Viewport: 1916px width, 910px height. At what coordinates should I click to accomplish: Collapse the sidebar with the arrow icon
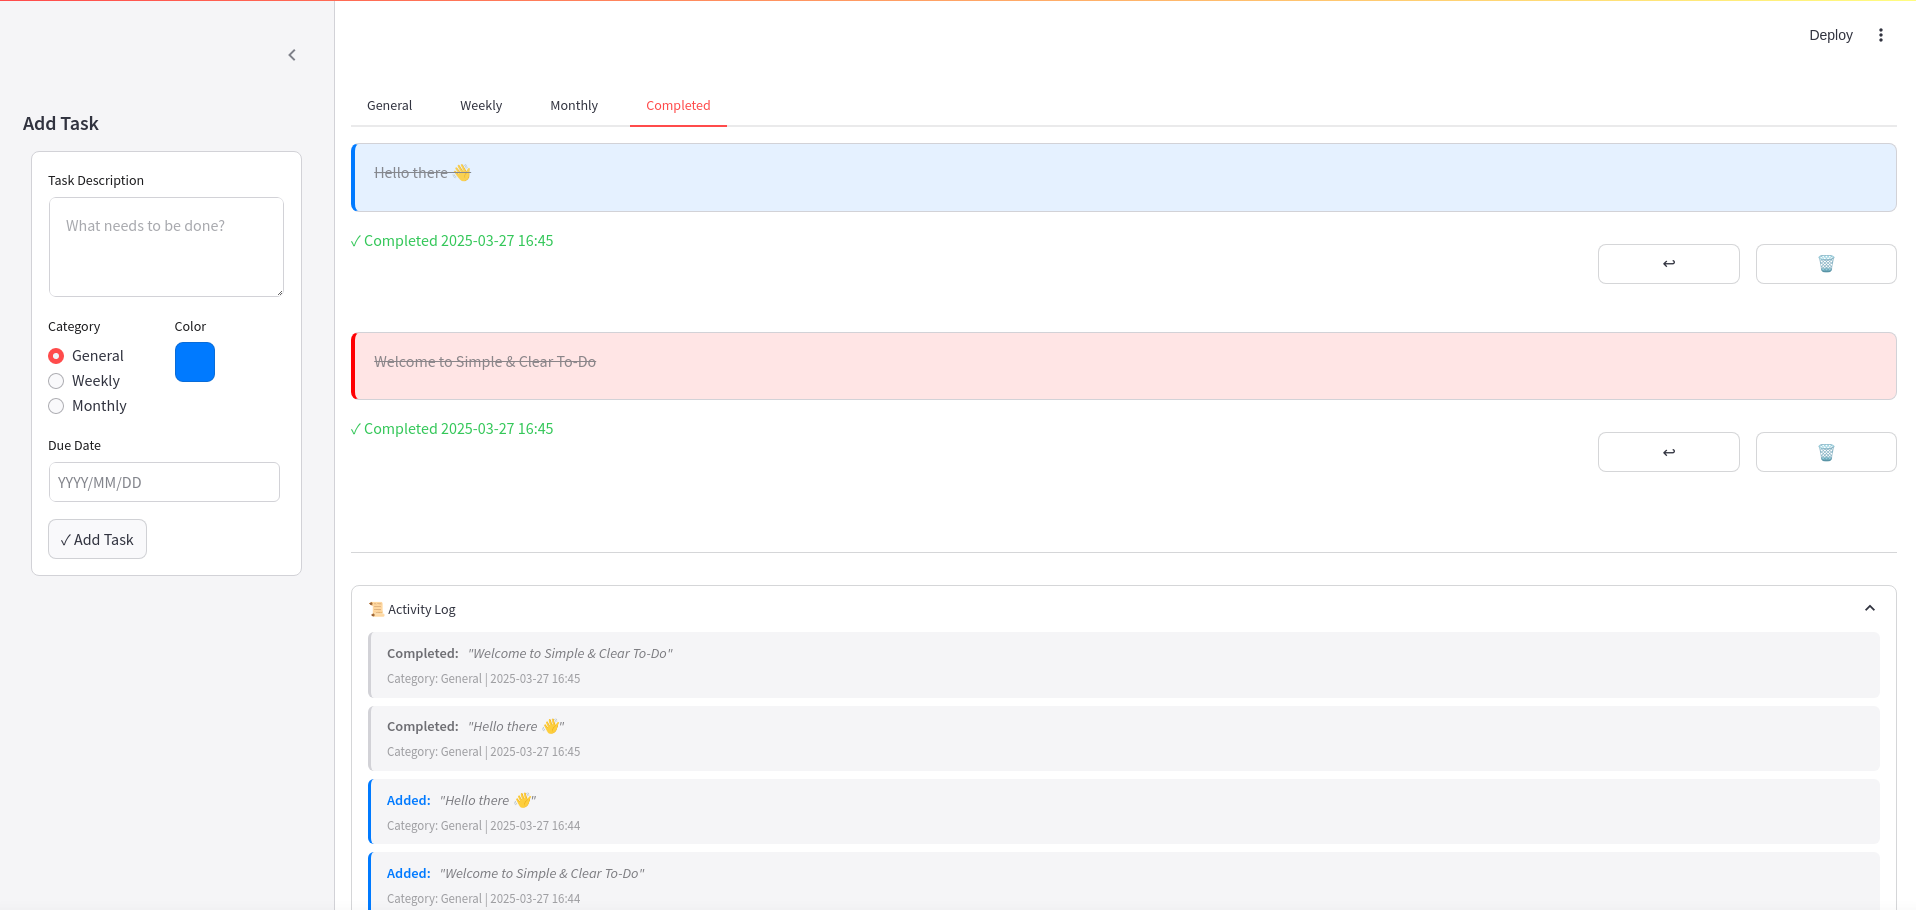point(292,55)
